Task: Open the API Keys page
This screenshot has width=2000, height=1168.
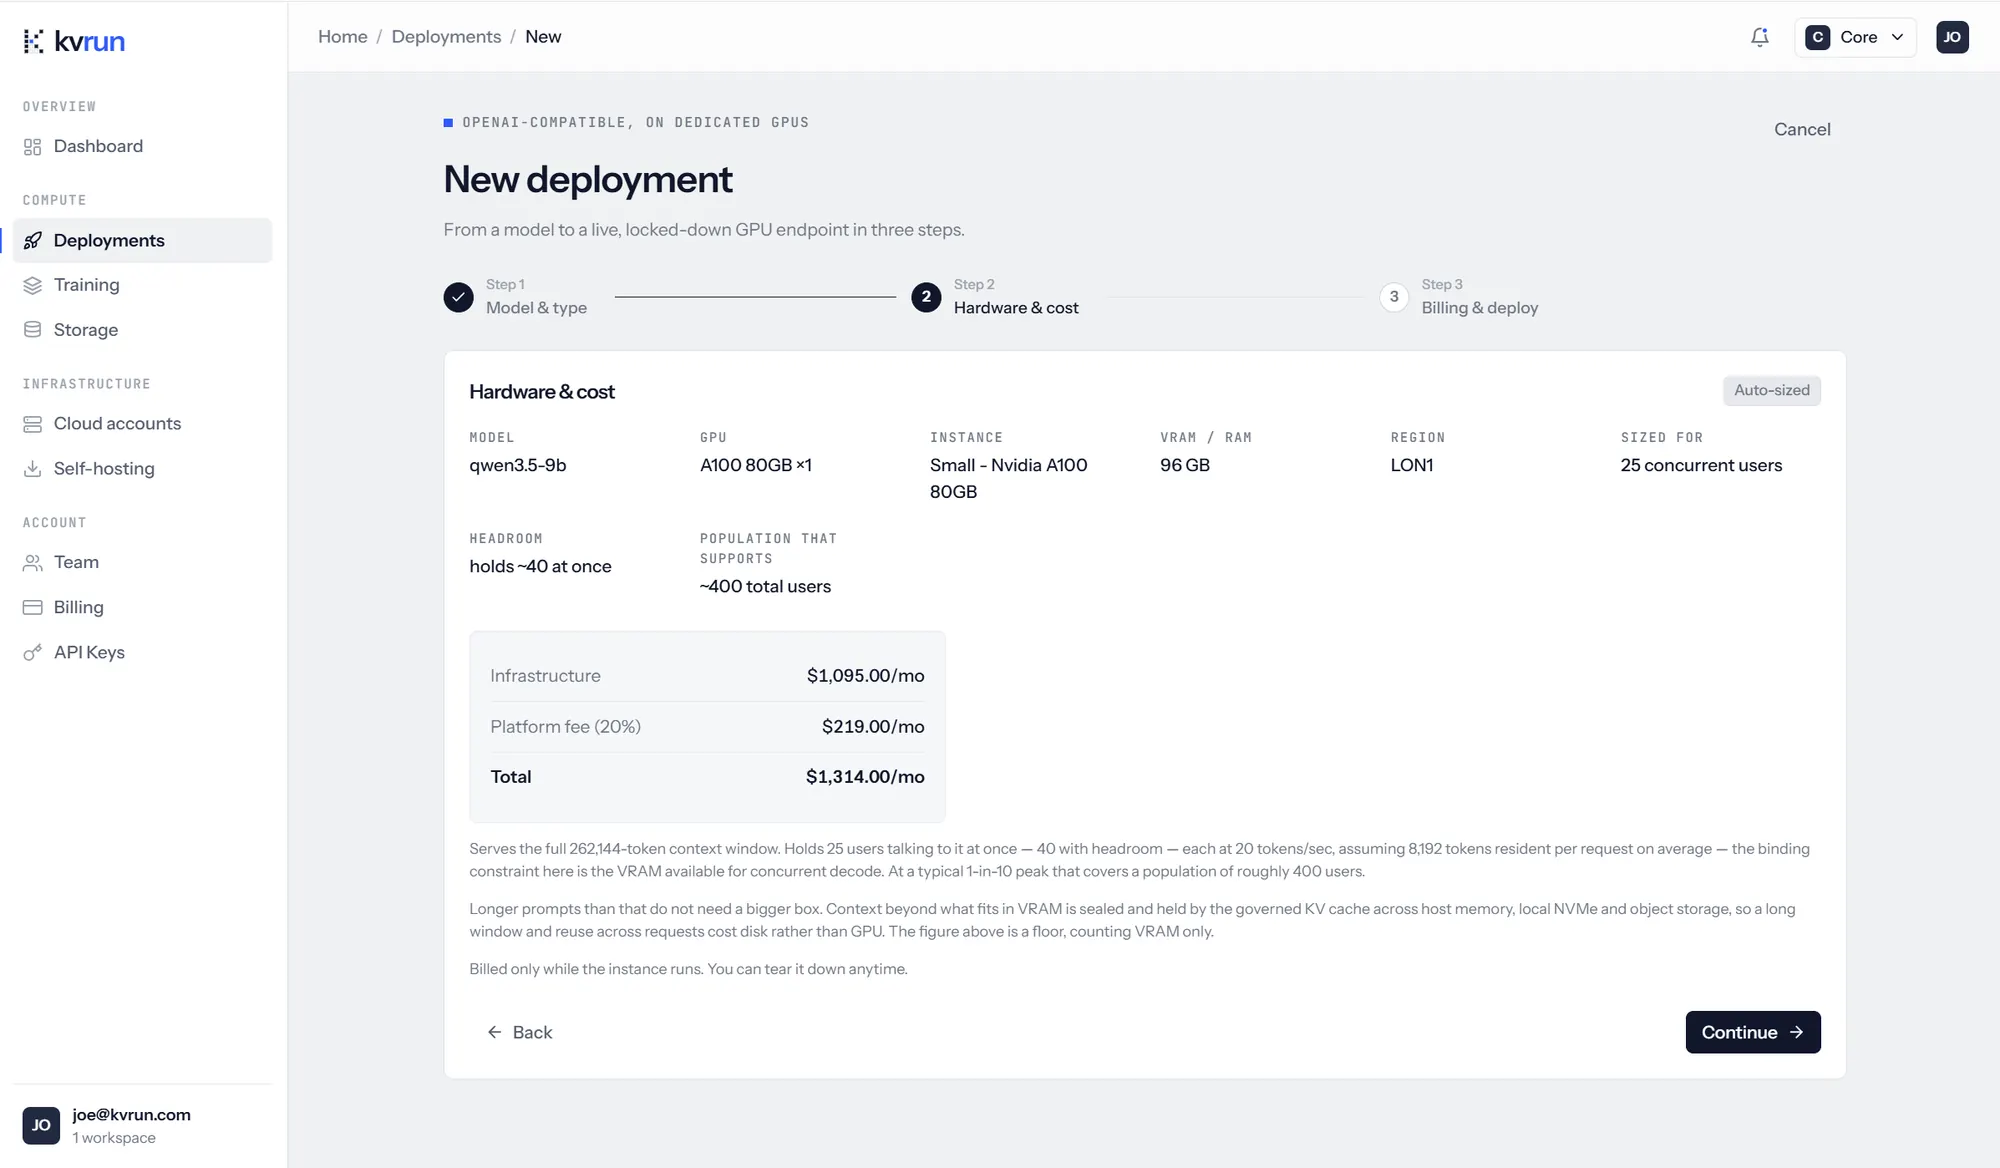Action: click(142, 652)
